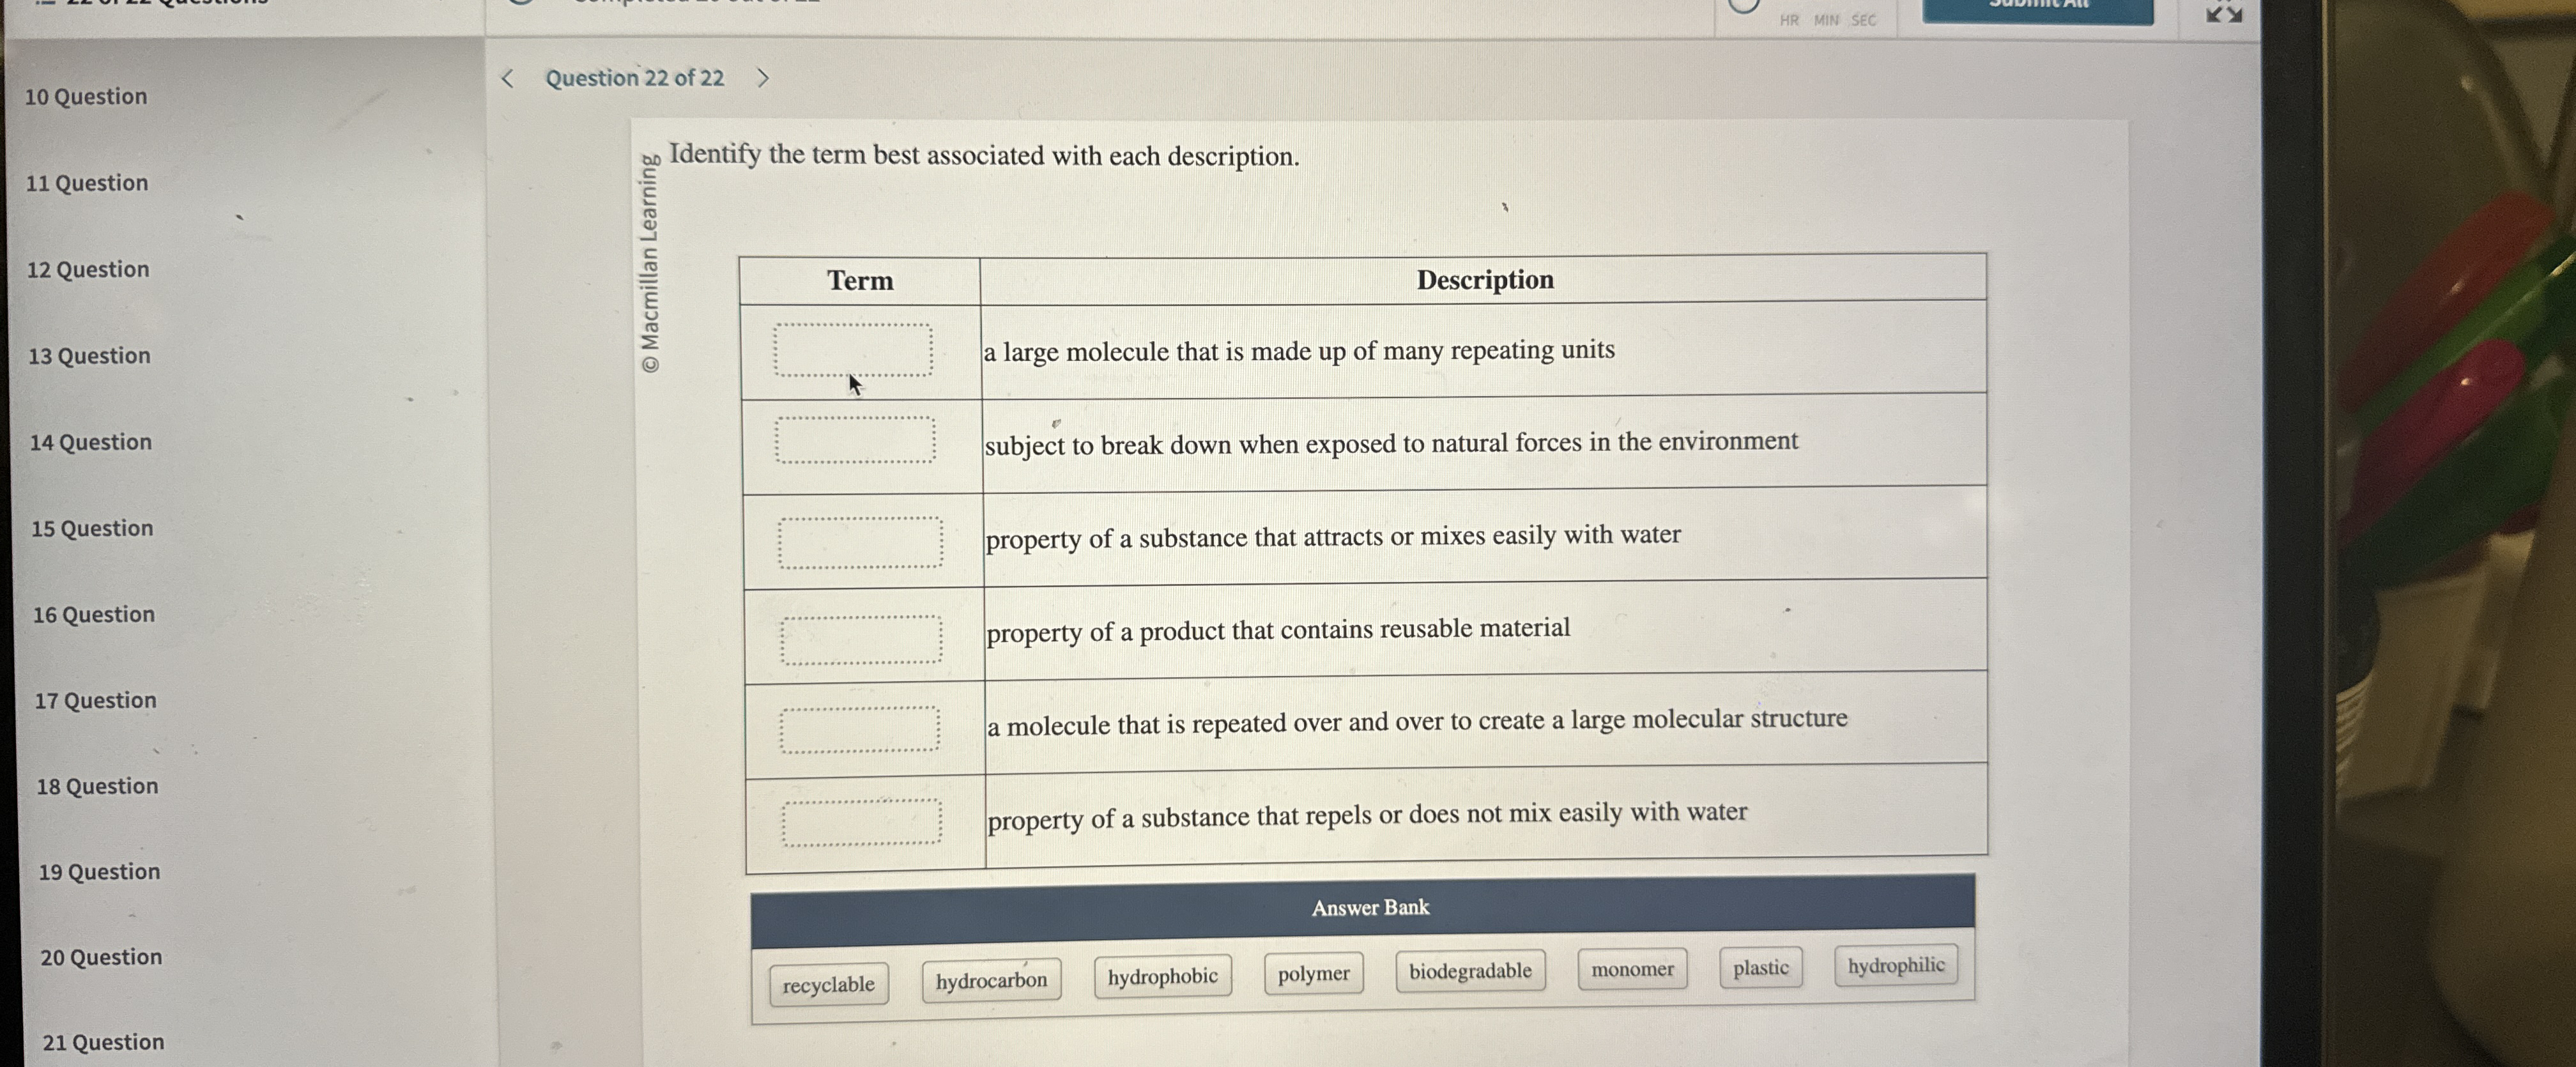Pick the 'hydrophobic' answer tile
The image size is (2576, 1067).
pyautogui.click(x=1162, y=976)
